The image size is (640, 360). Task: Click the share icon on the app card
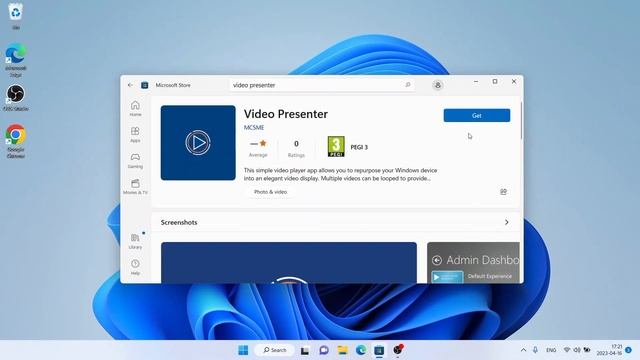(x=503, y=191)
